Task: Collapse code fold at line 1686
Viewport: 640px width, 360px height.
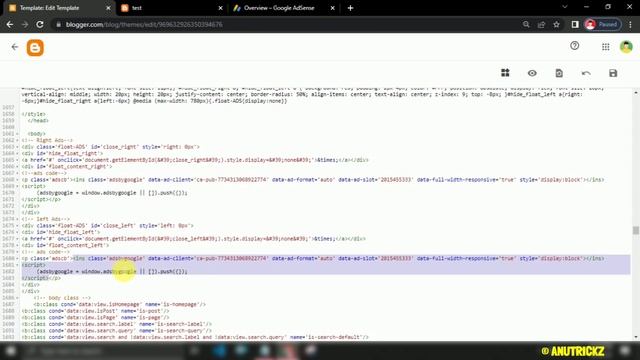Action: point(18,298)
